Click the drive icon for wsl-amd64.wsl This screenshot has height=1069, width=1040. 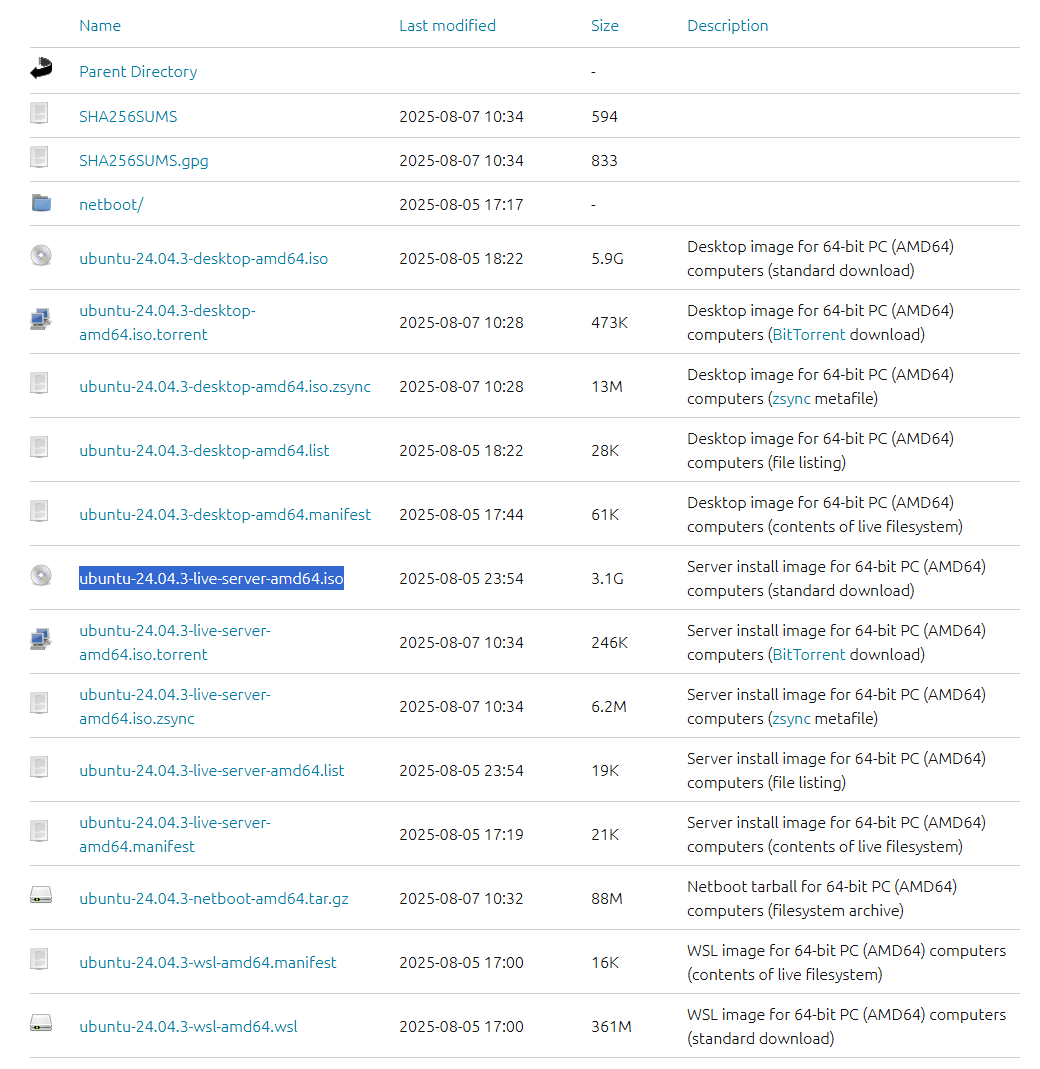click(x=41, y=1023)
